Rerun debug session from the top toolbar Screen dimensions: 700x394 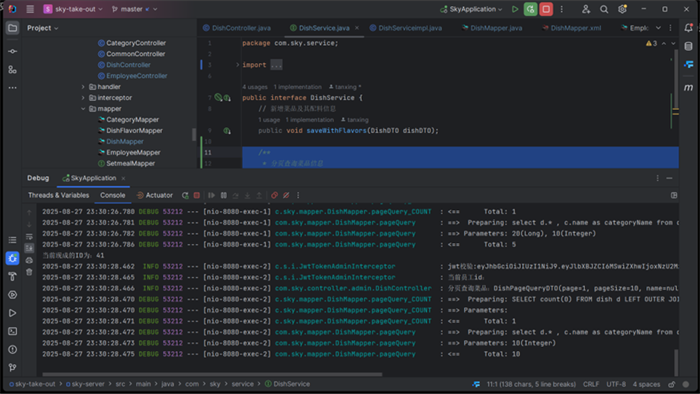530,9
